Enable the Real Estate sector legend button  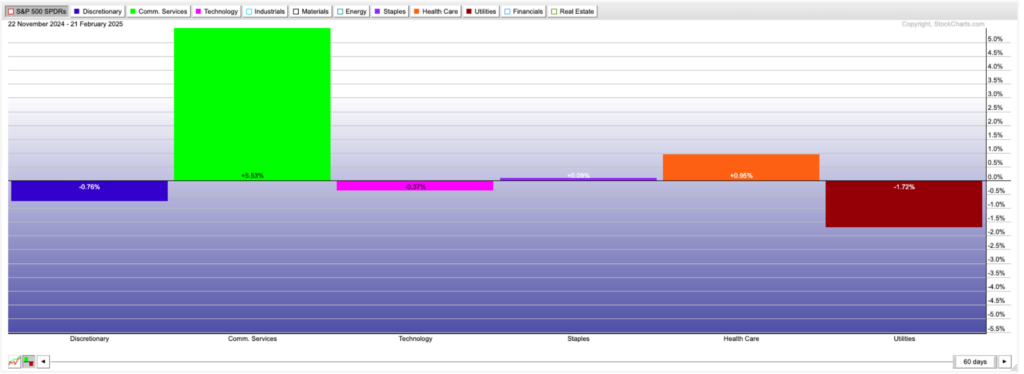tap(572, 11)
